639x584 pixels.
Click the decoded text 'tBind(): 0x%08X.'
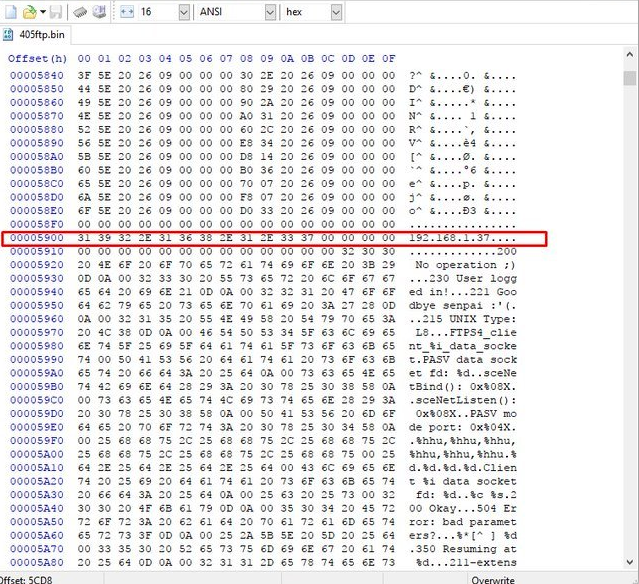463,386
